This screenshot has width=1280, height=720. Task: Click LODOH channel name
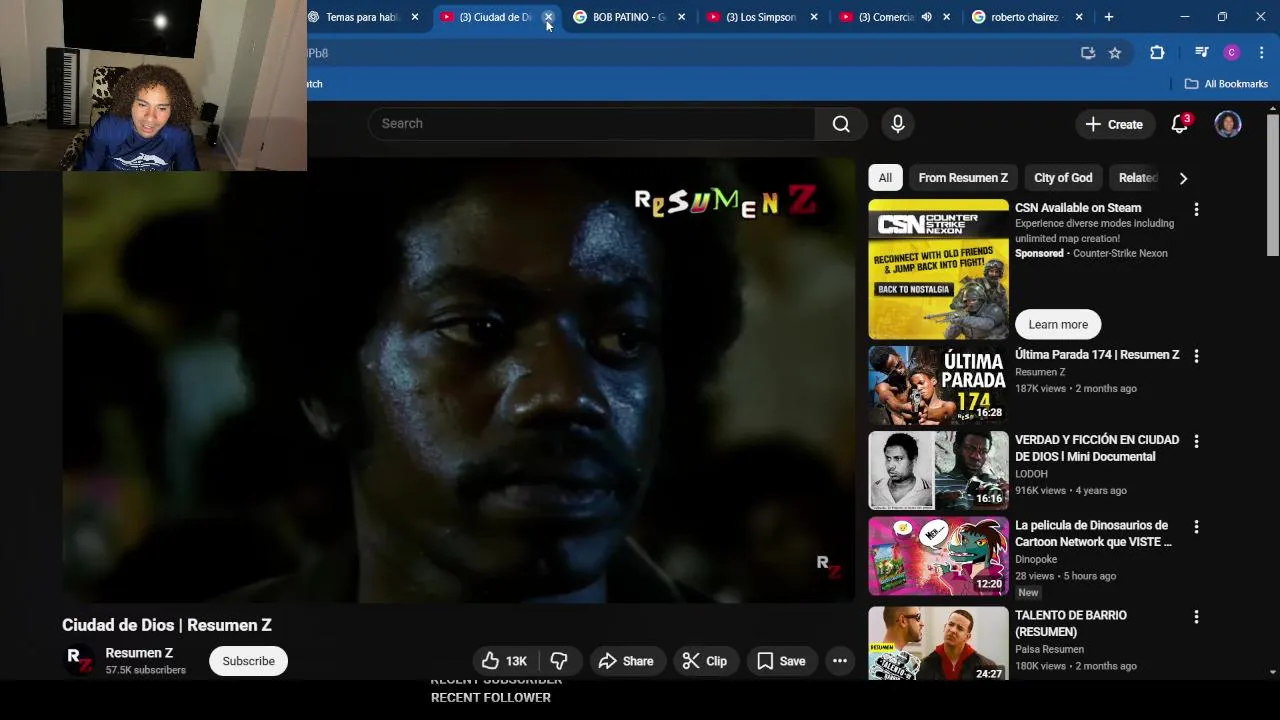pyautogui.click(x=1031, y=474)
